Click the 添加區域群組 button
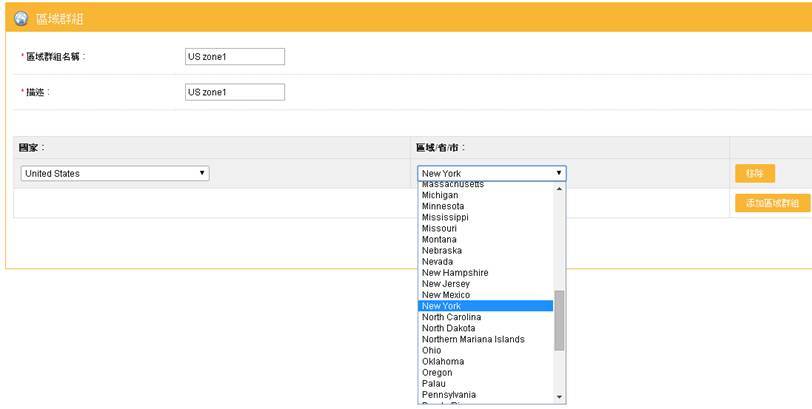 point(772,203)
